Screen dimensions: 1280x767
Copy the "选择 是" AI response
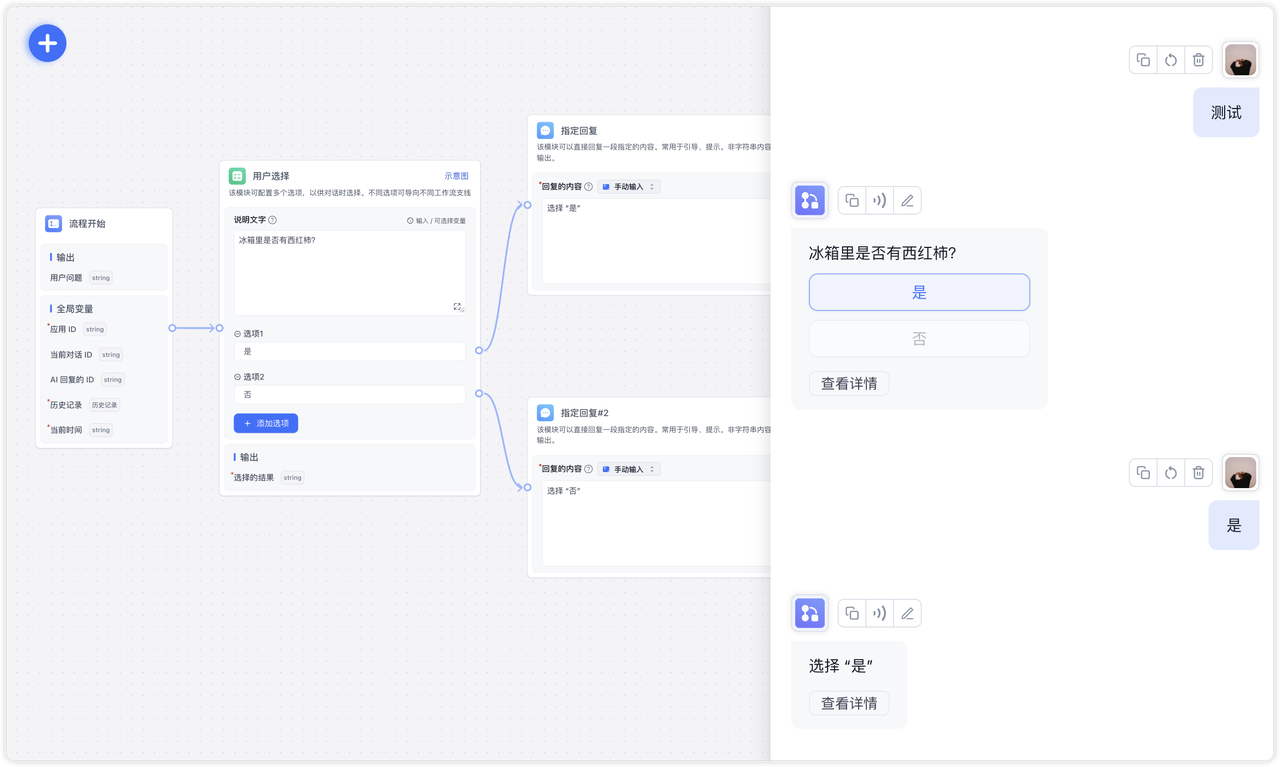click(x=852, y=613)
